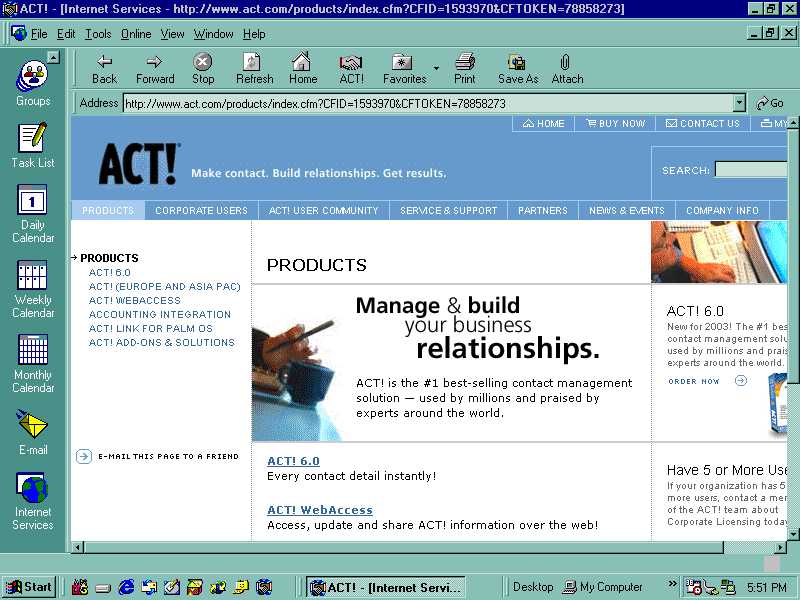Select ACT! USER COMMUNITY tab
Viewport: 800px width, 600px height.
pos(323,211)
